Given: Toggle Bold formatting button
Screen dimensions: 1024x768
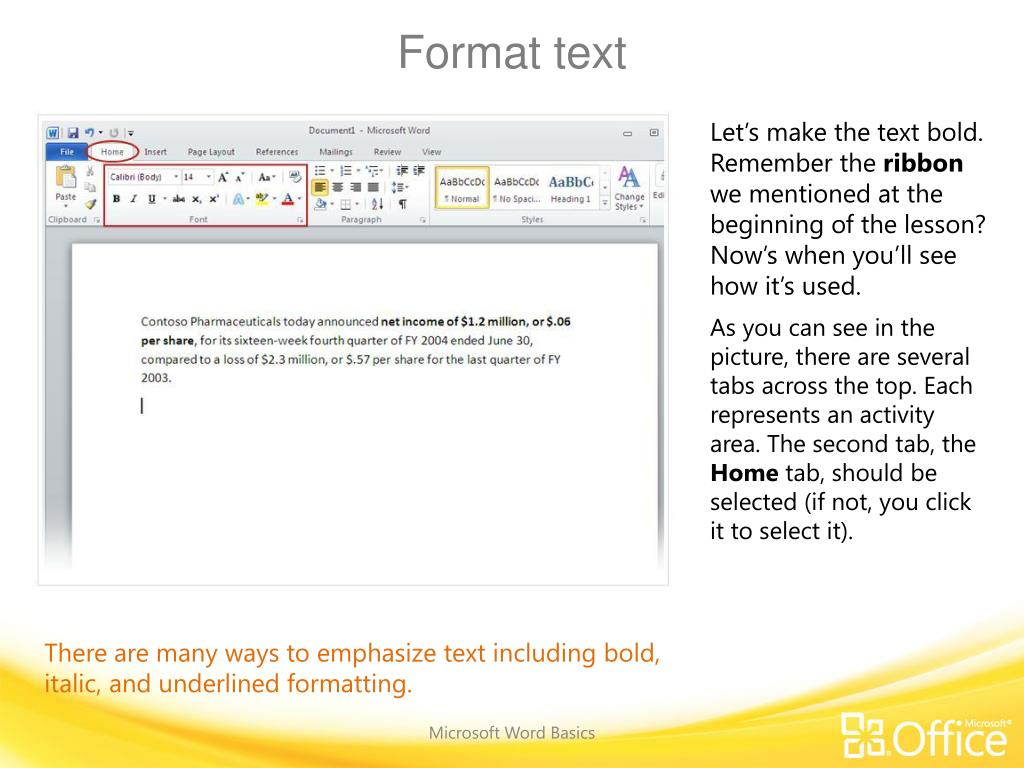Looking at the screenshot, I should tap(116, 199).
